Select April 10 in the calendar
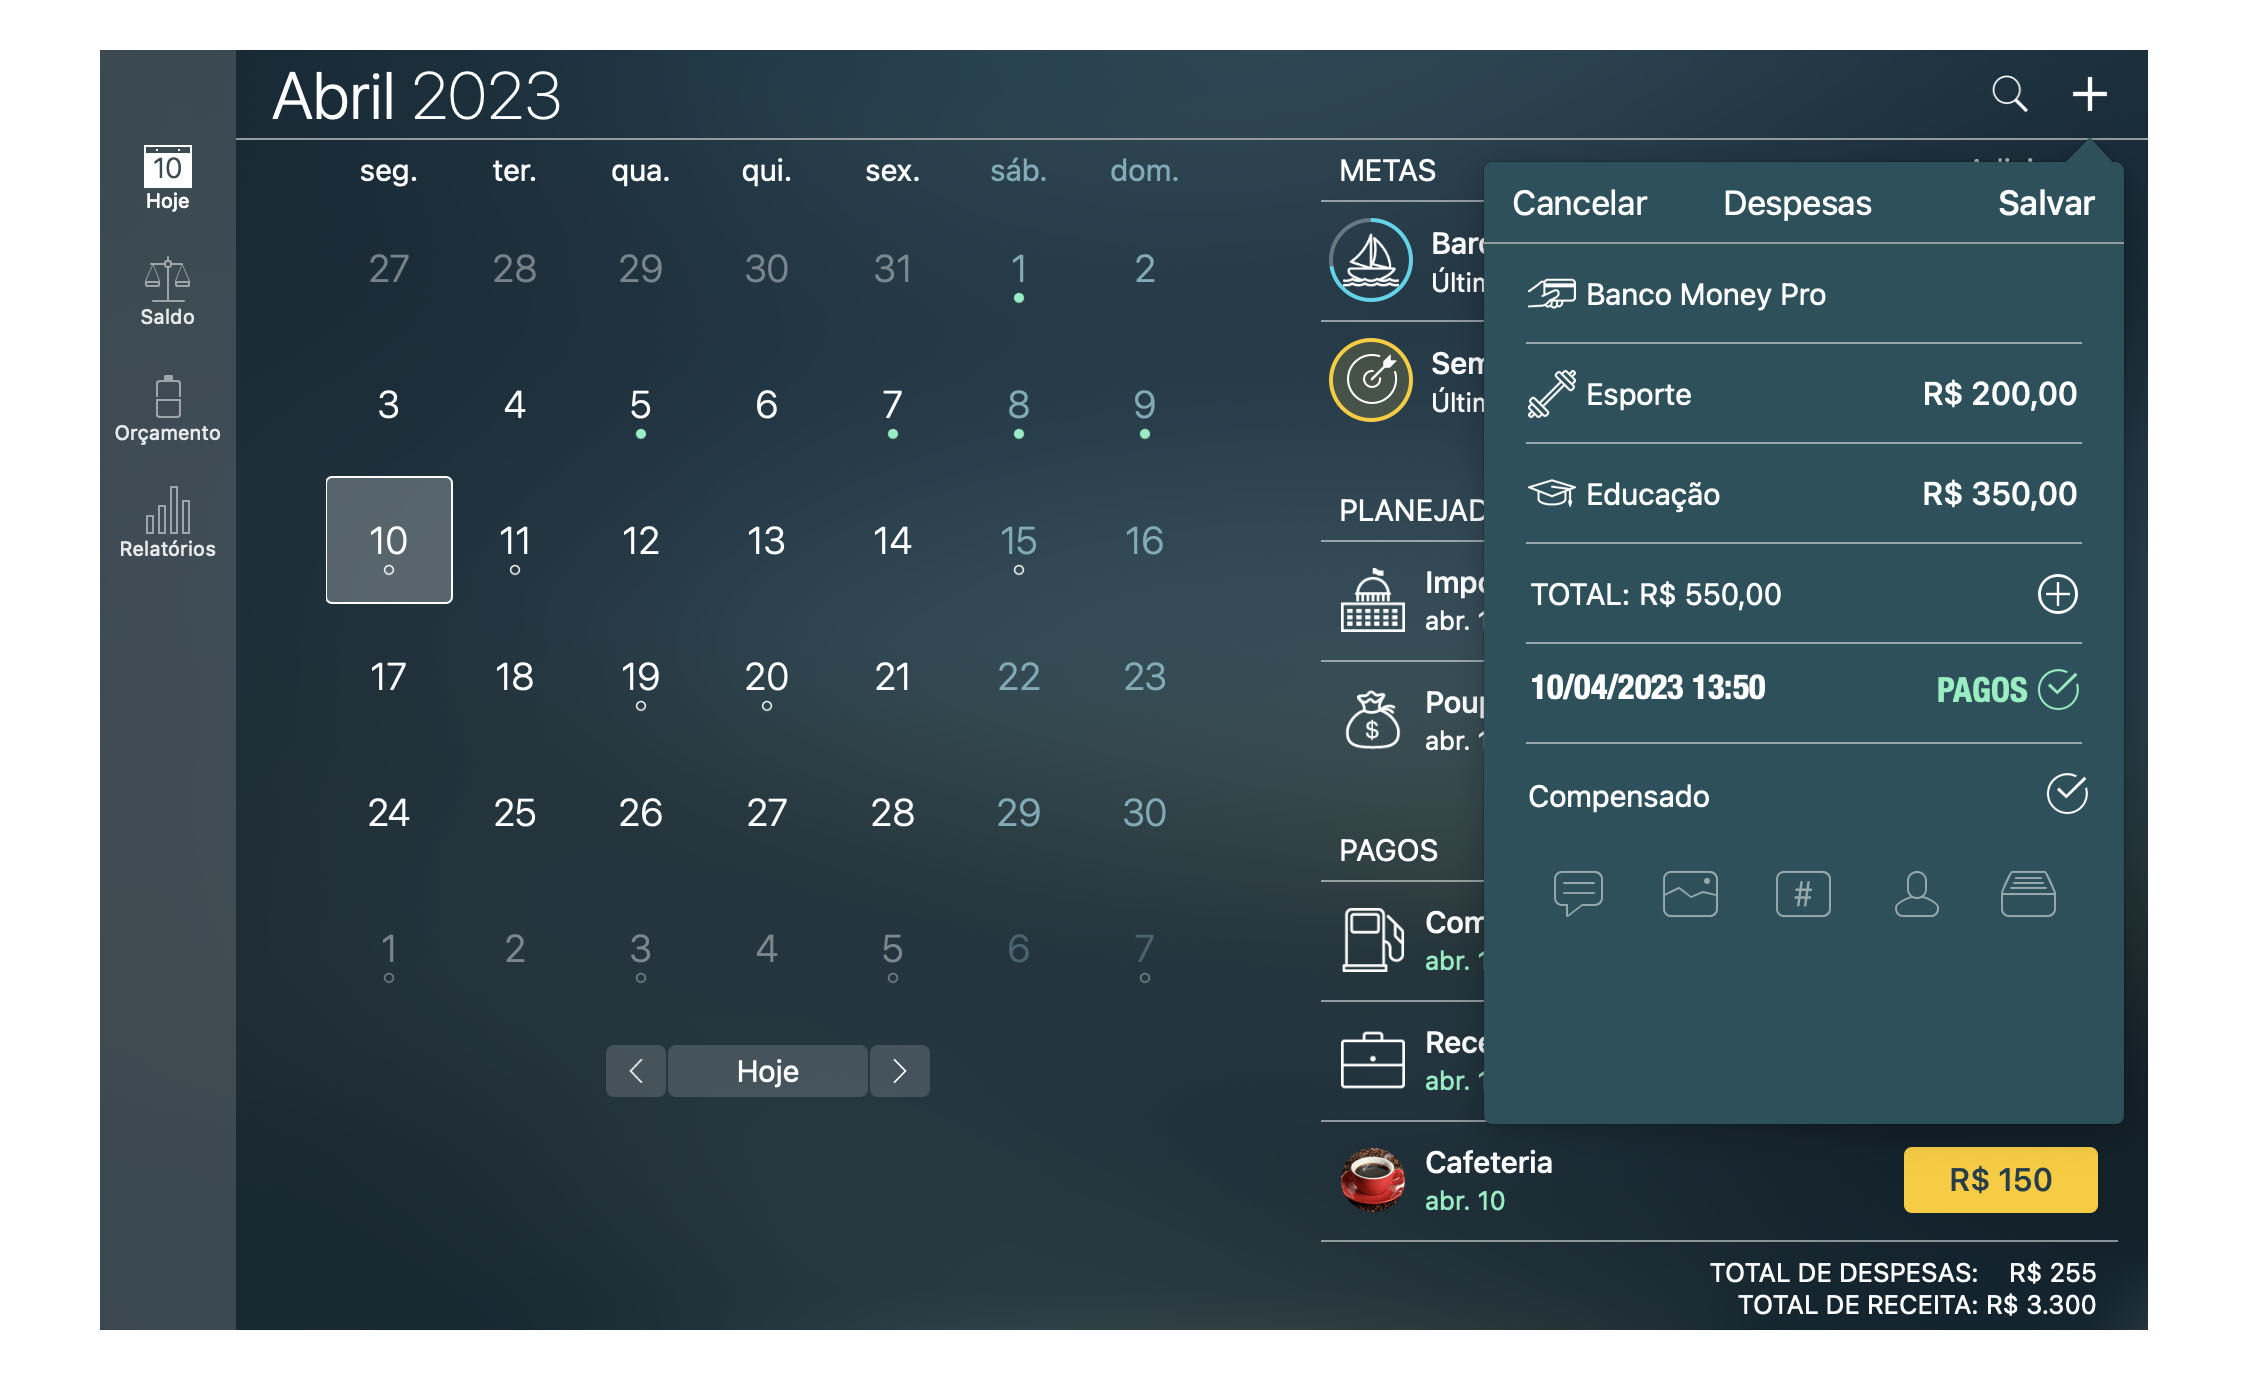The width and height of the screenshot is (2248, 1380). click(389, 540)
